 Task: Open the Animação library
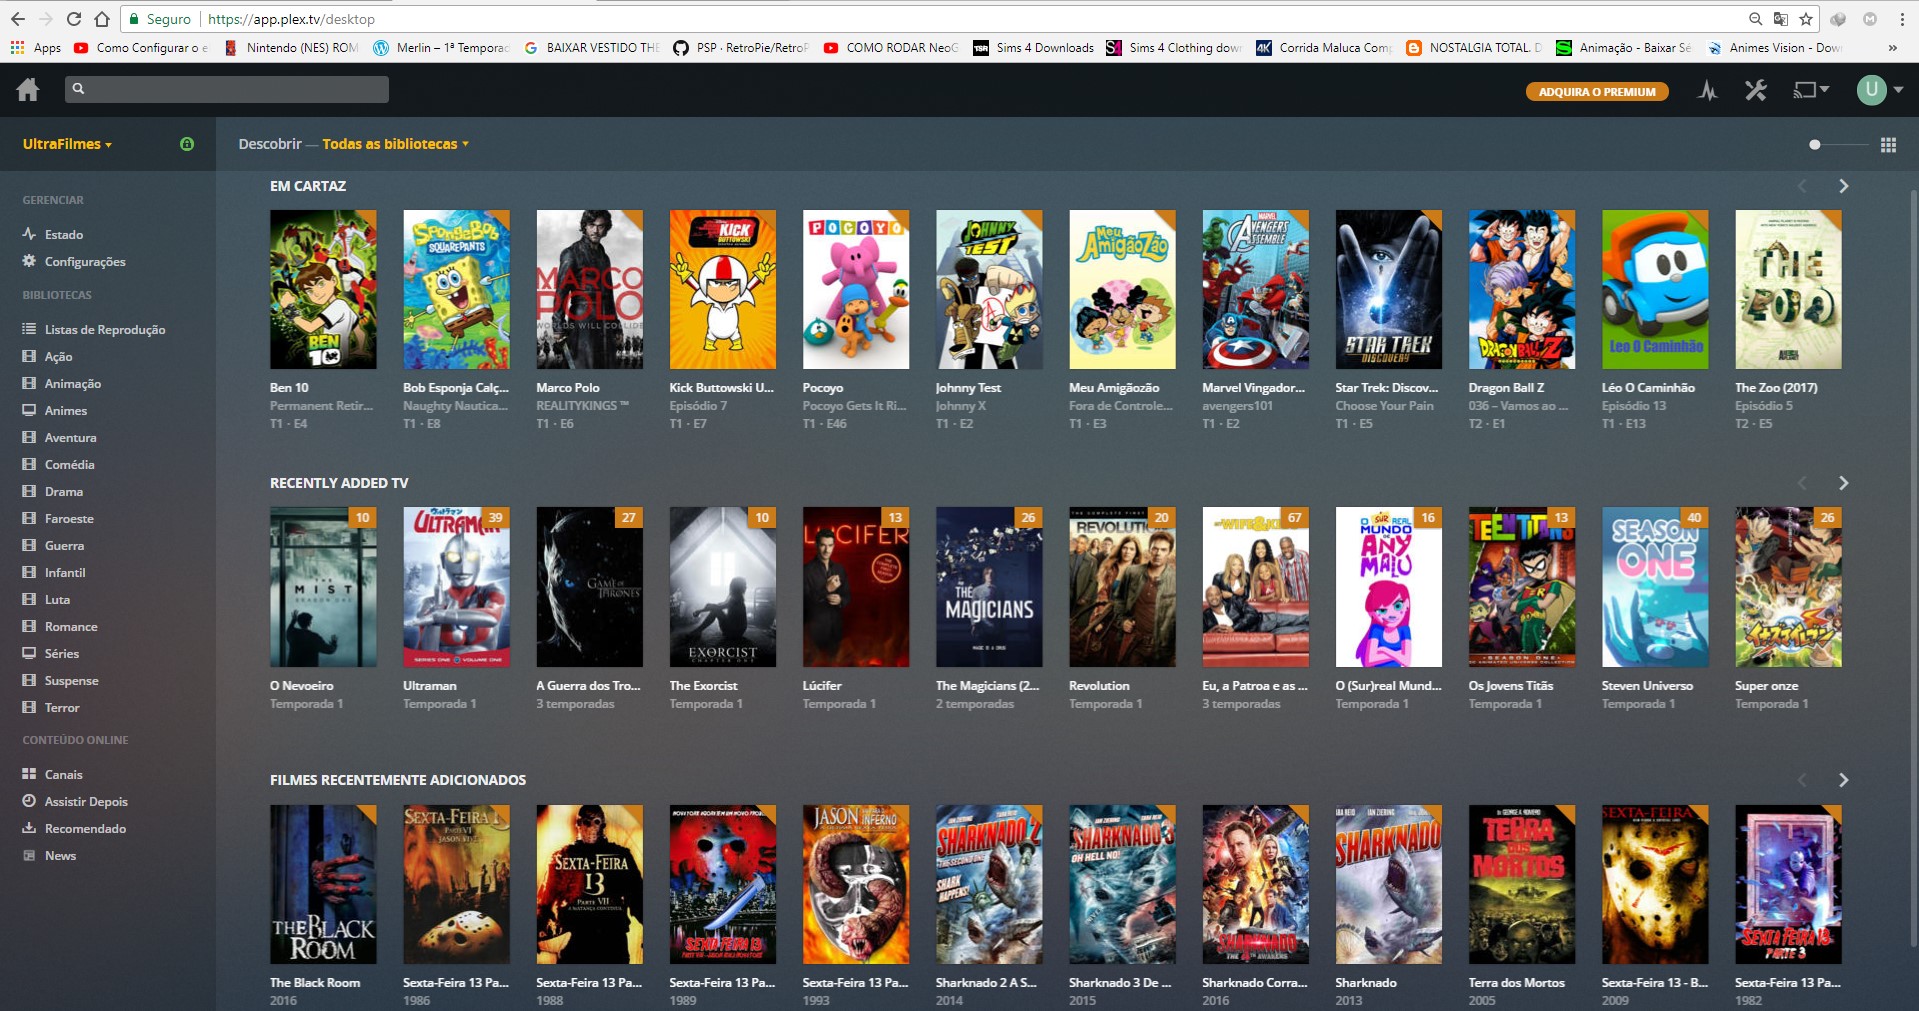pyautogui.click(x=73, y=383)
